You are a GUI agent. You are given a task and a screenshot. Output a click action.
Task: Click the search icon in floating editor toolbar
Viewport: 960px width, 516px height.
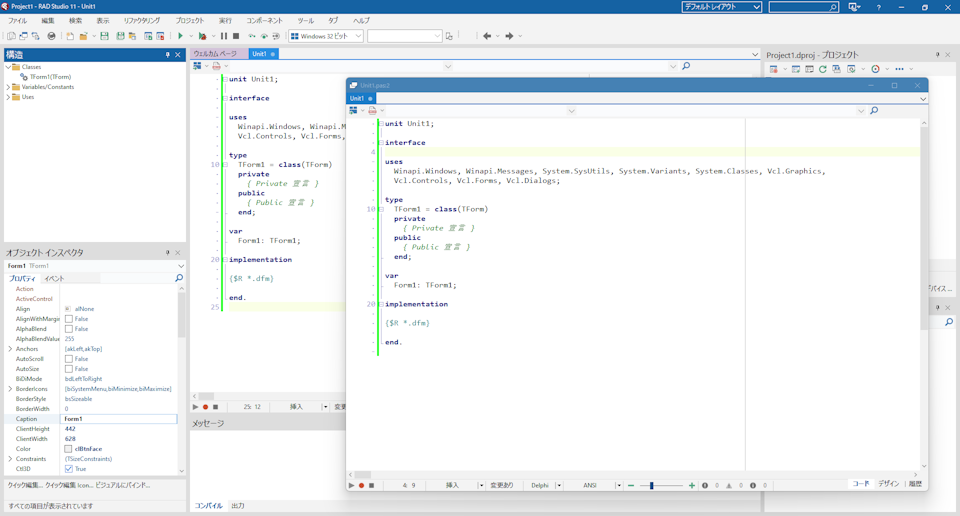click(873, 110)
